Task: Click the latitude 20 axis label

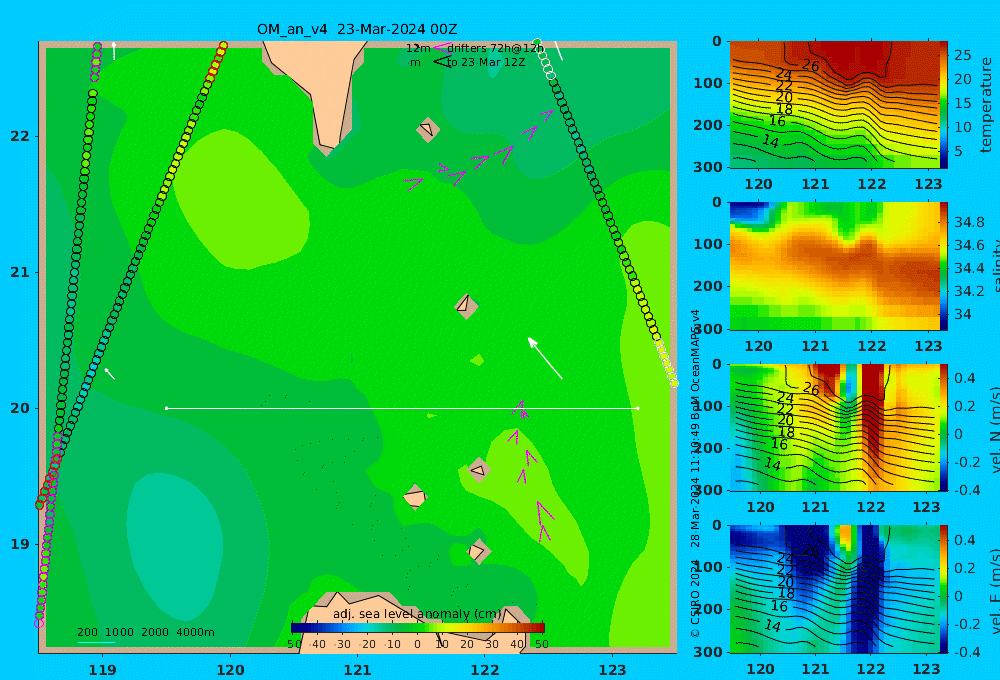Action: coord(20,408)
